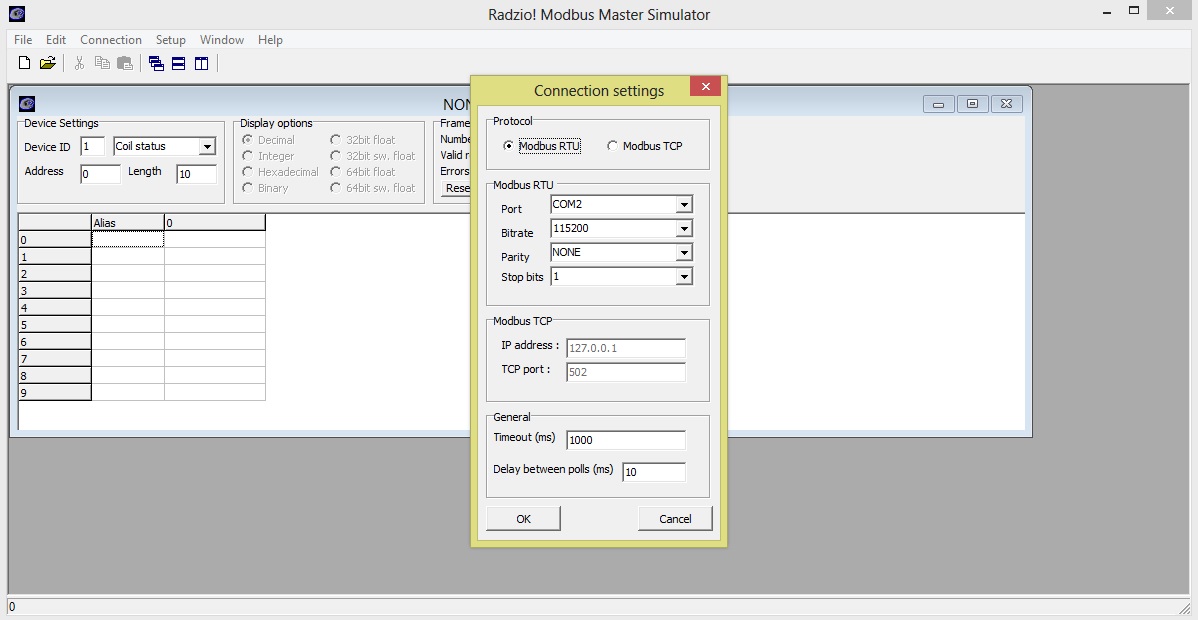Viewport: 1198px width, 620px height.
Task: Click row header 3 in the table
Action: (x=55, y=291)
